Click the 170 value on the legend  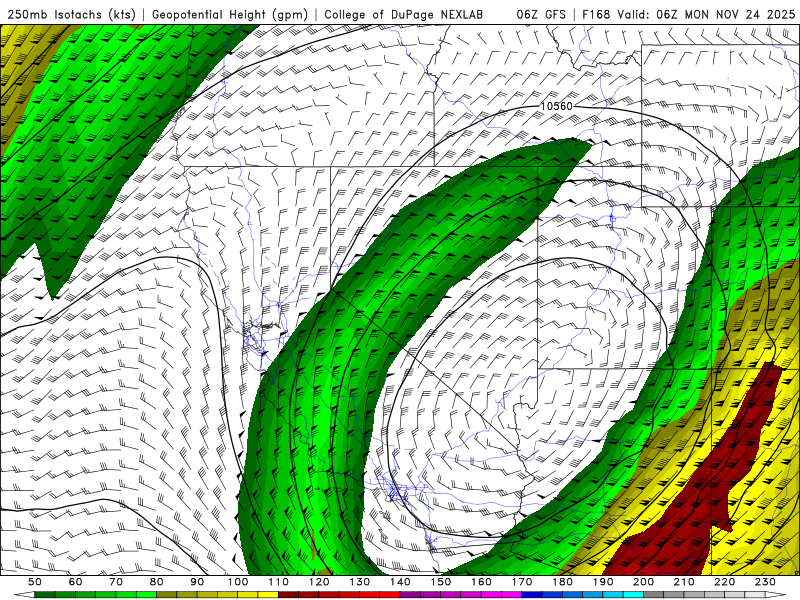tap(522, 582)
